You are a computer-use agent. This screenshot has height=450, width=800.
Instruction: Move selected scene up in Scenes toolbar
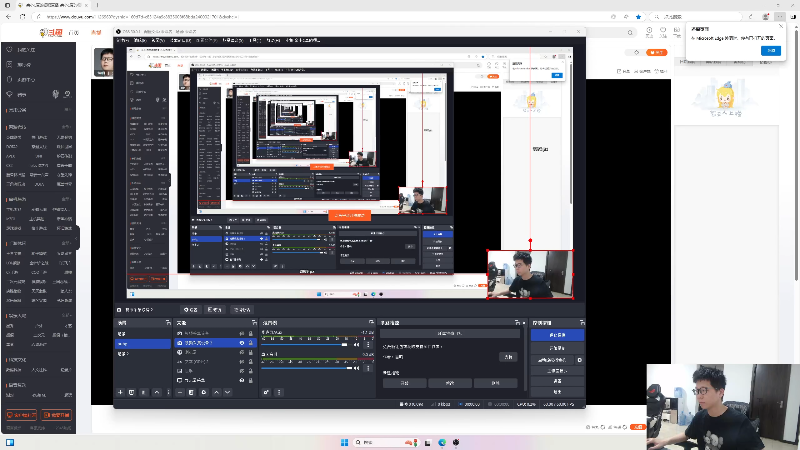click(x=157, y=392)
